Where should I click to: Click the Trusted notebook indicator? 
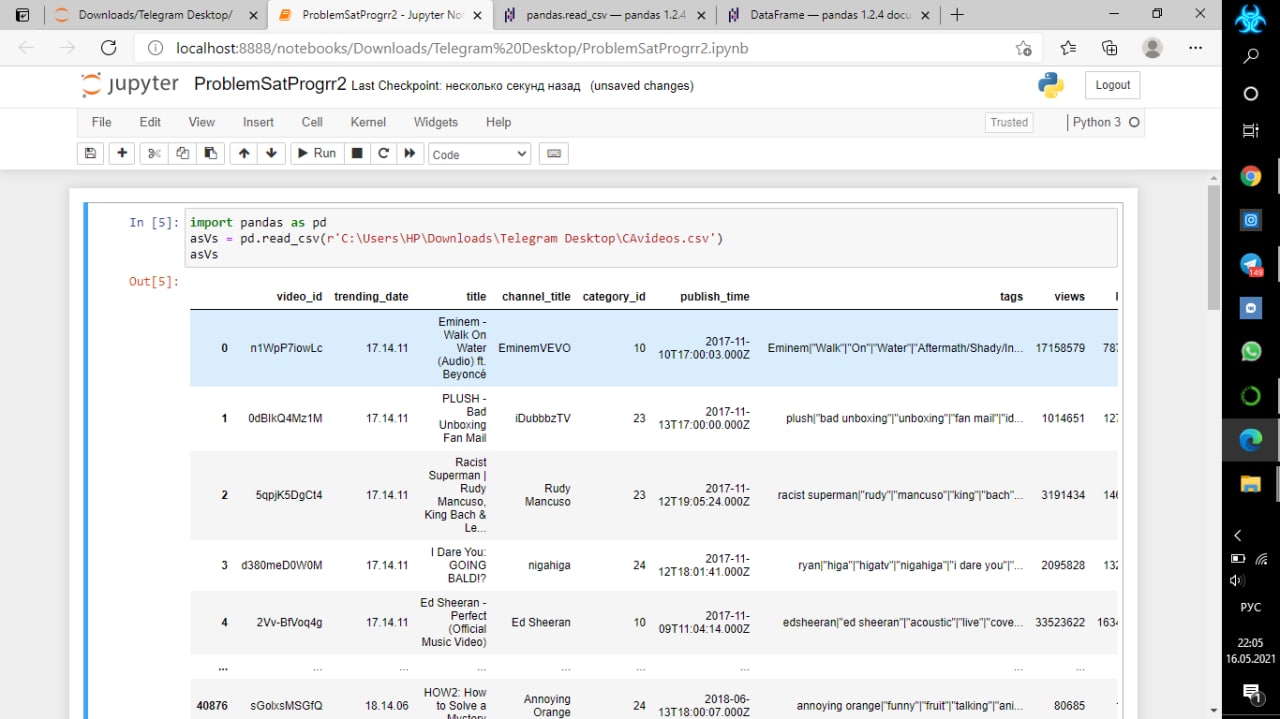[1009, 122]
